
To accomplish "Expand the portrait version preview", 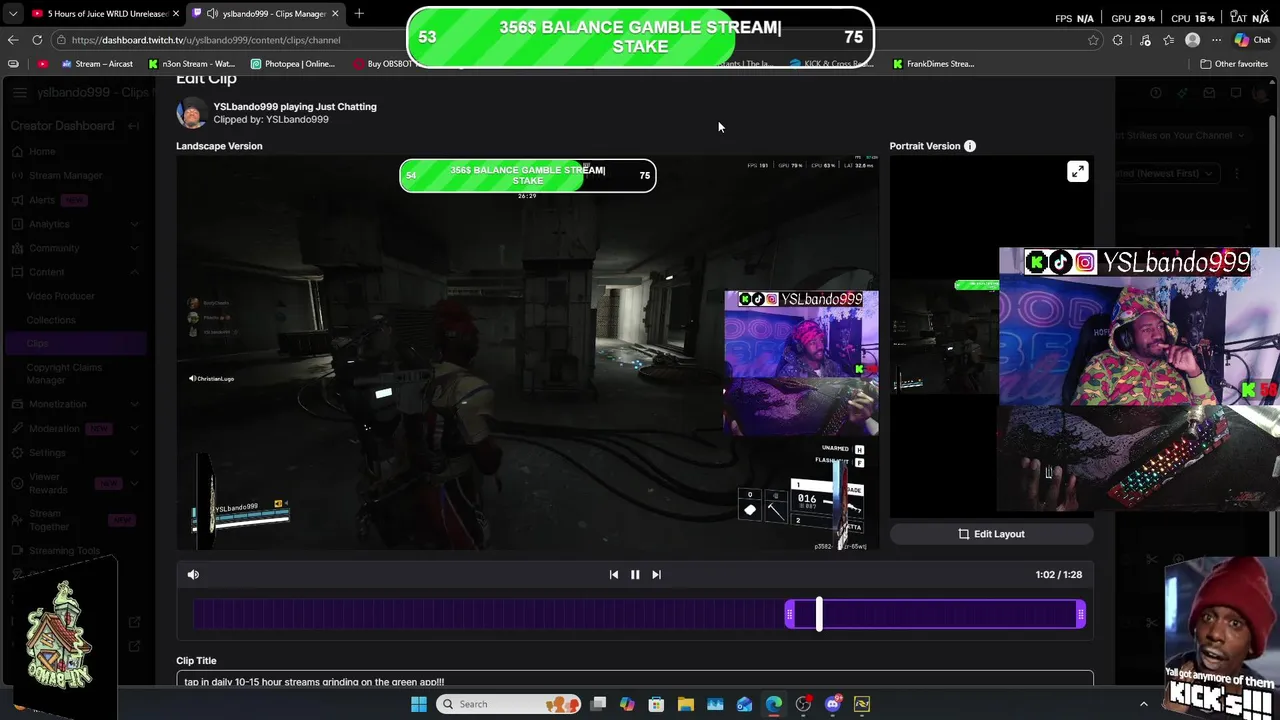I will (x=1077, y=172).
